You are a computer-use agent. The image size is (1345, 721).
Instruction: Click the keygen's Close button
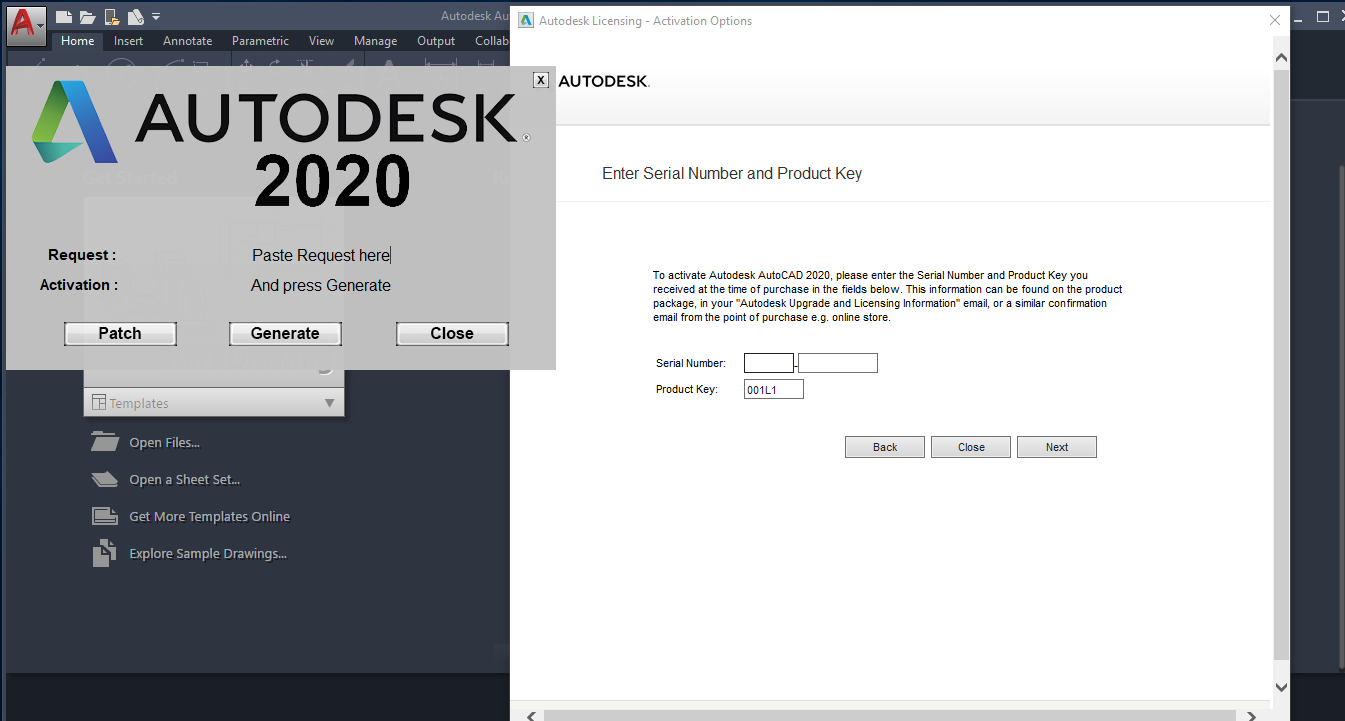pyautogui.click(x=452, y=334)
